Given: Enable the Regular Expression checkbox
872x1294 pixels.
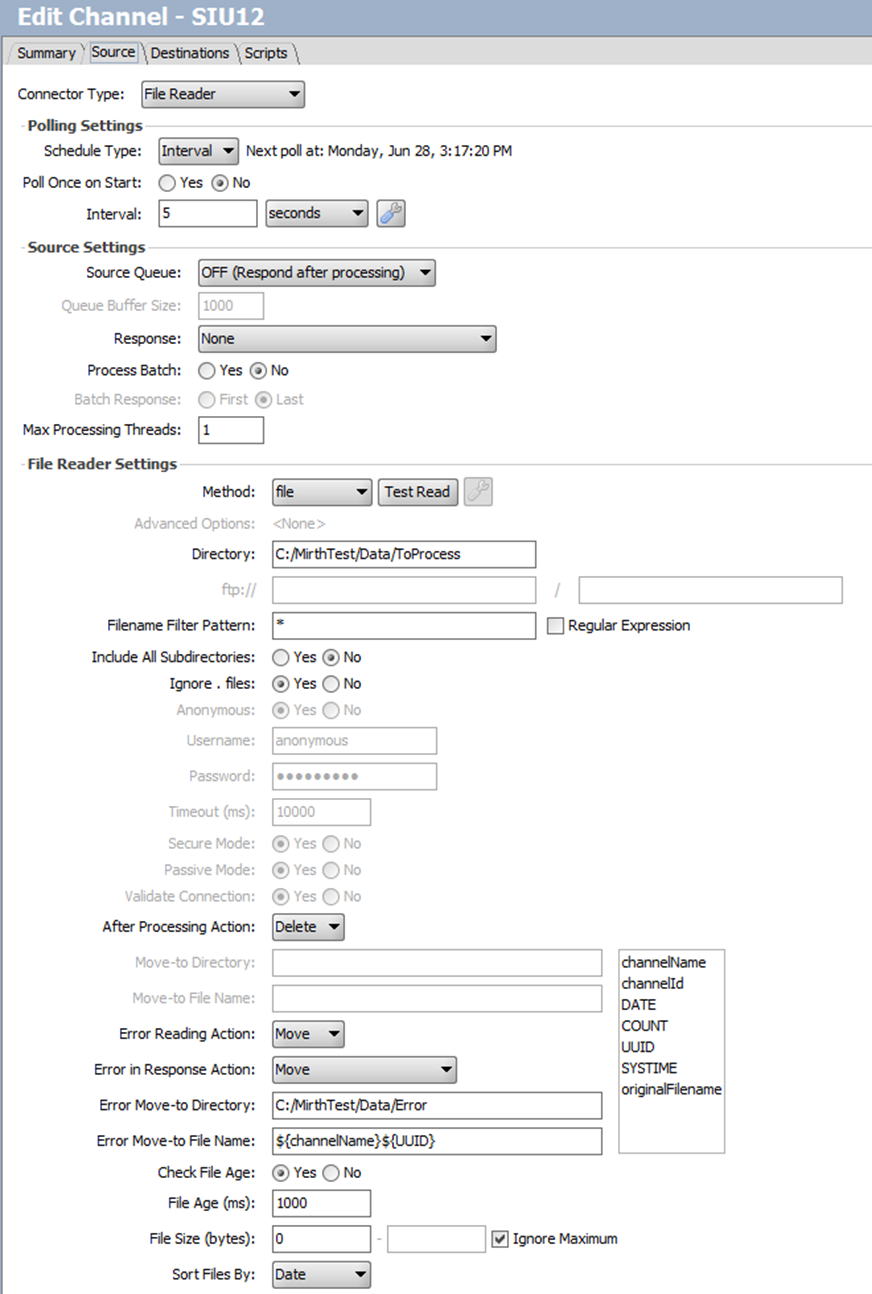Looking at the screenshot, I should [x=556, y=626].
